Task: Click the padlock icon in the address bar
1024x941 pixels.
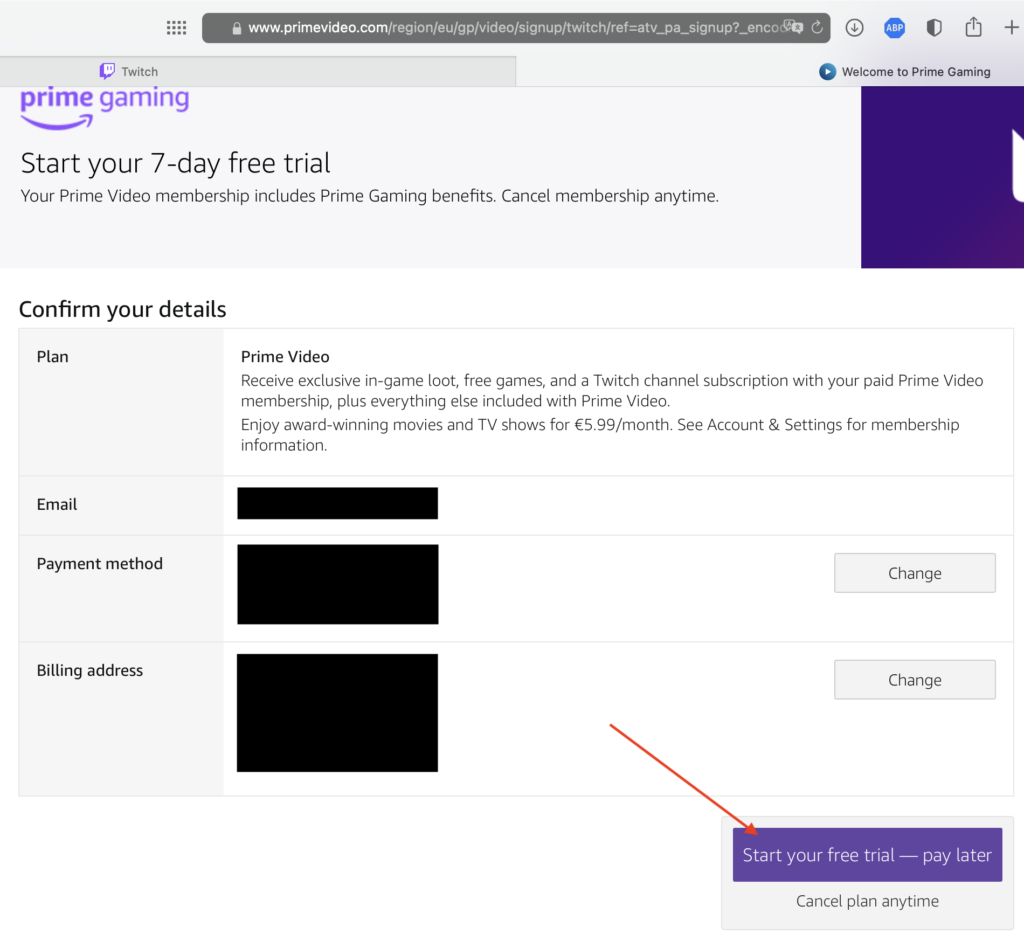Action: tap(236, 28)
